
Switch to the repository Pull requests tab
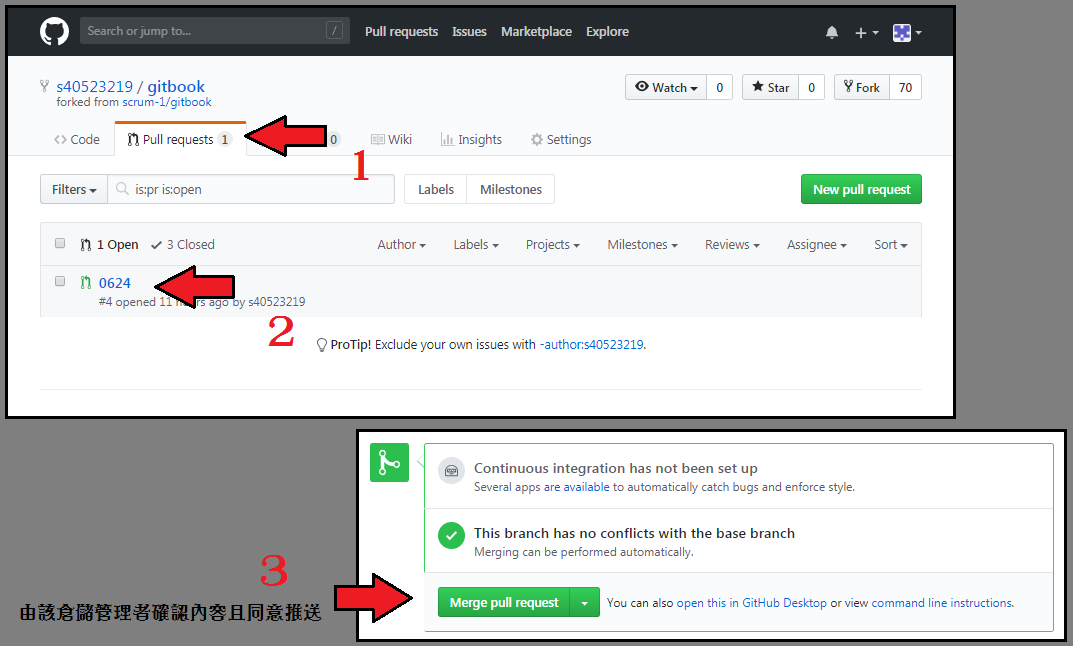point(180,140)
